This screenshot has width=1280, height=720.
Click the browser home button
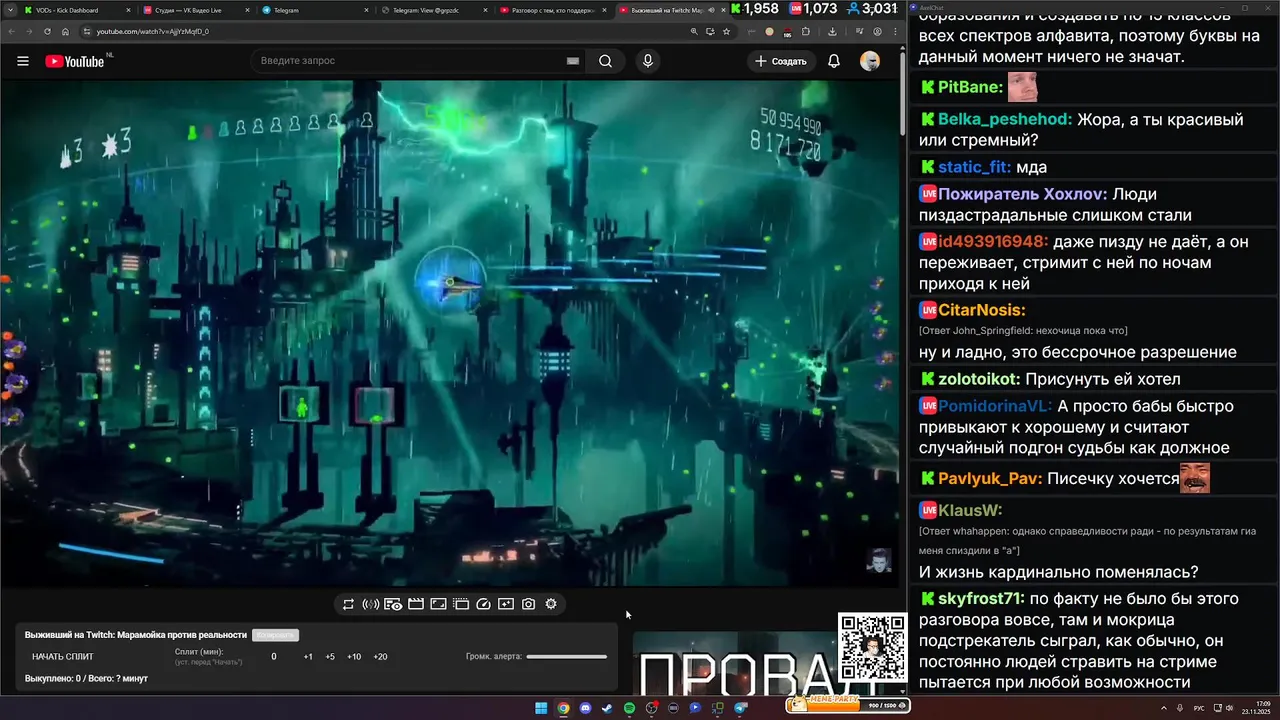[65, 31]
